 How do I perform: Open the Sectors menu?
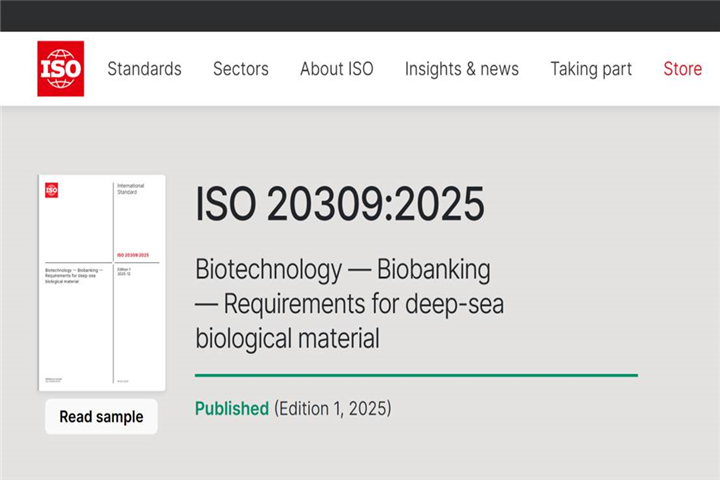(240, 69)
